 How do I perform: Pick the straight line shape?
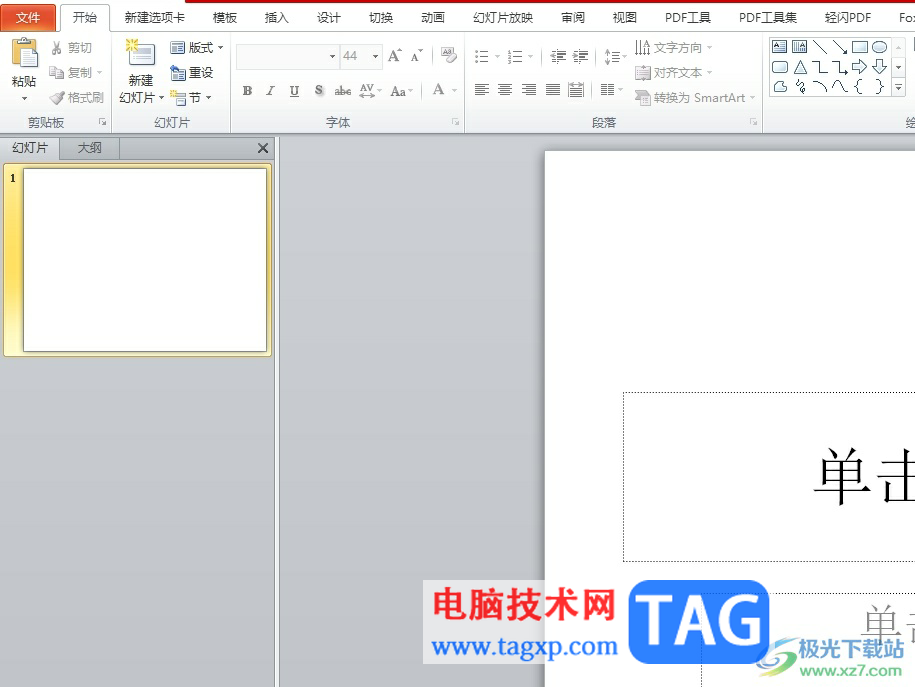coord(820,47)
